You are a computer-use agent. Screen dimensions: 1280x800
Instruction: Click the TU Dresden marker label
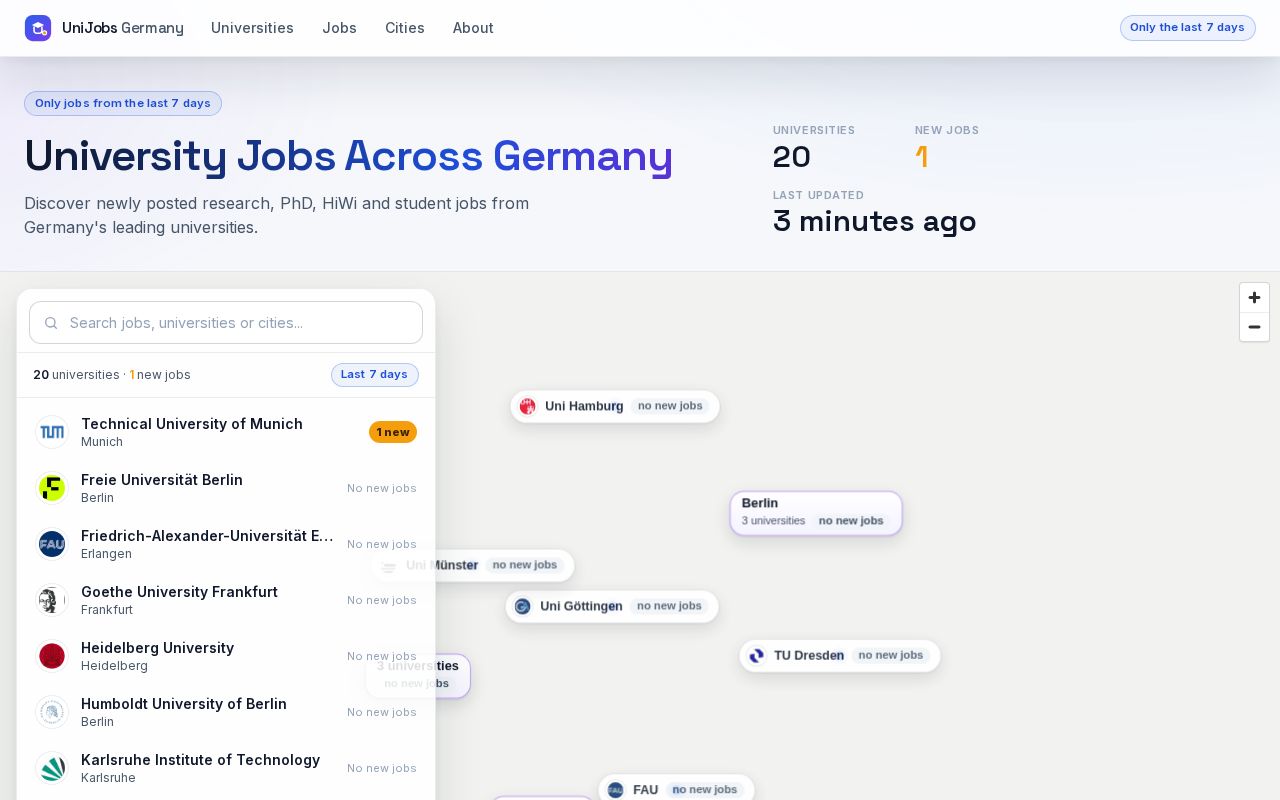tap(809, 656)
